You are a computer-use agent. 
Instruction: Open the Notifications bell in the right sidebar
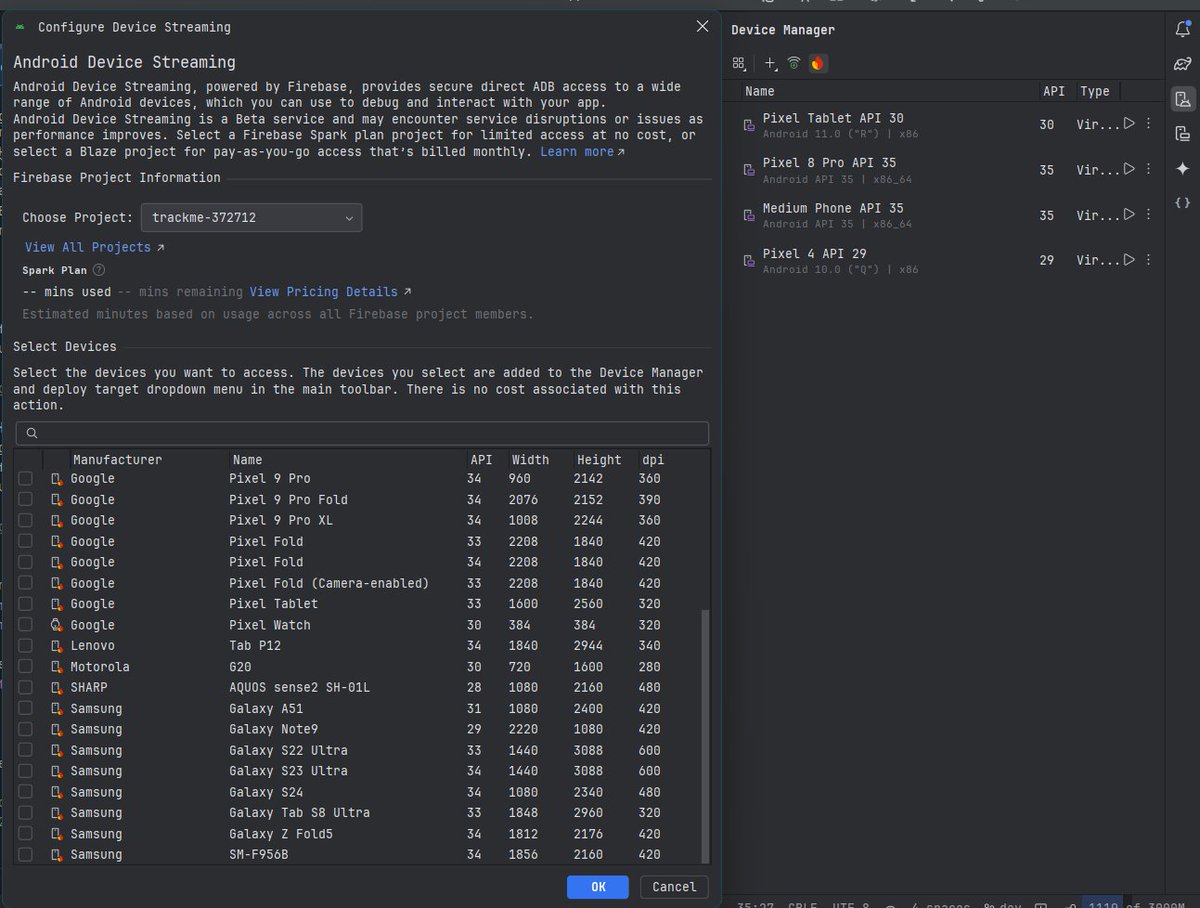(1183, 30)
